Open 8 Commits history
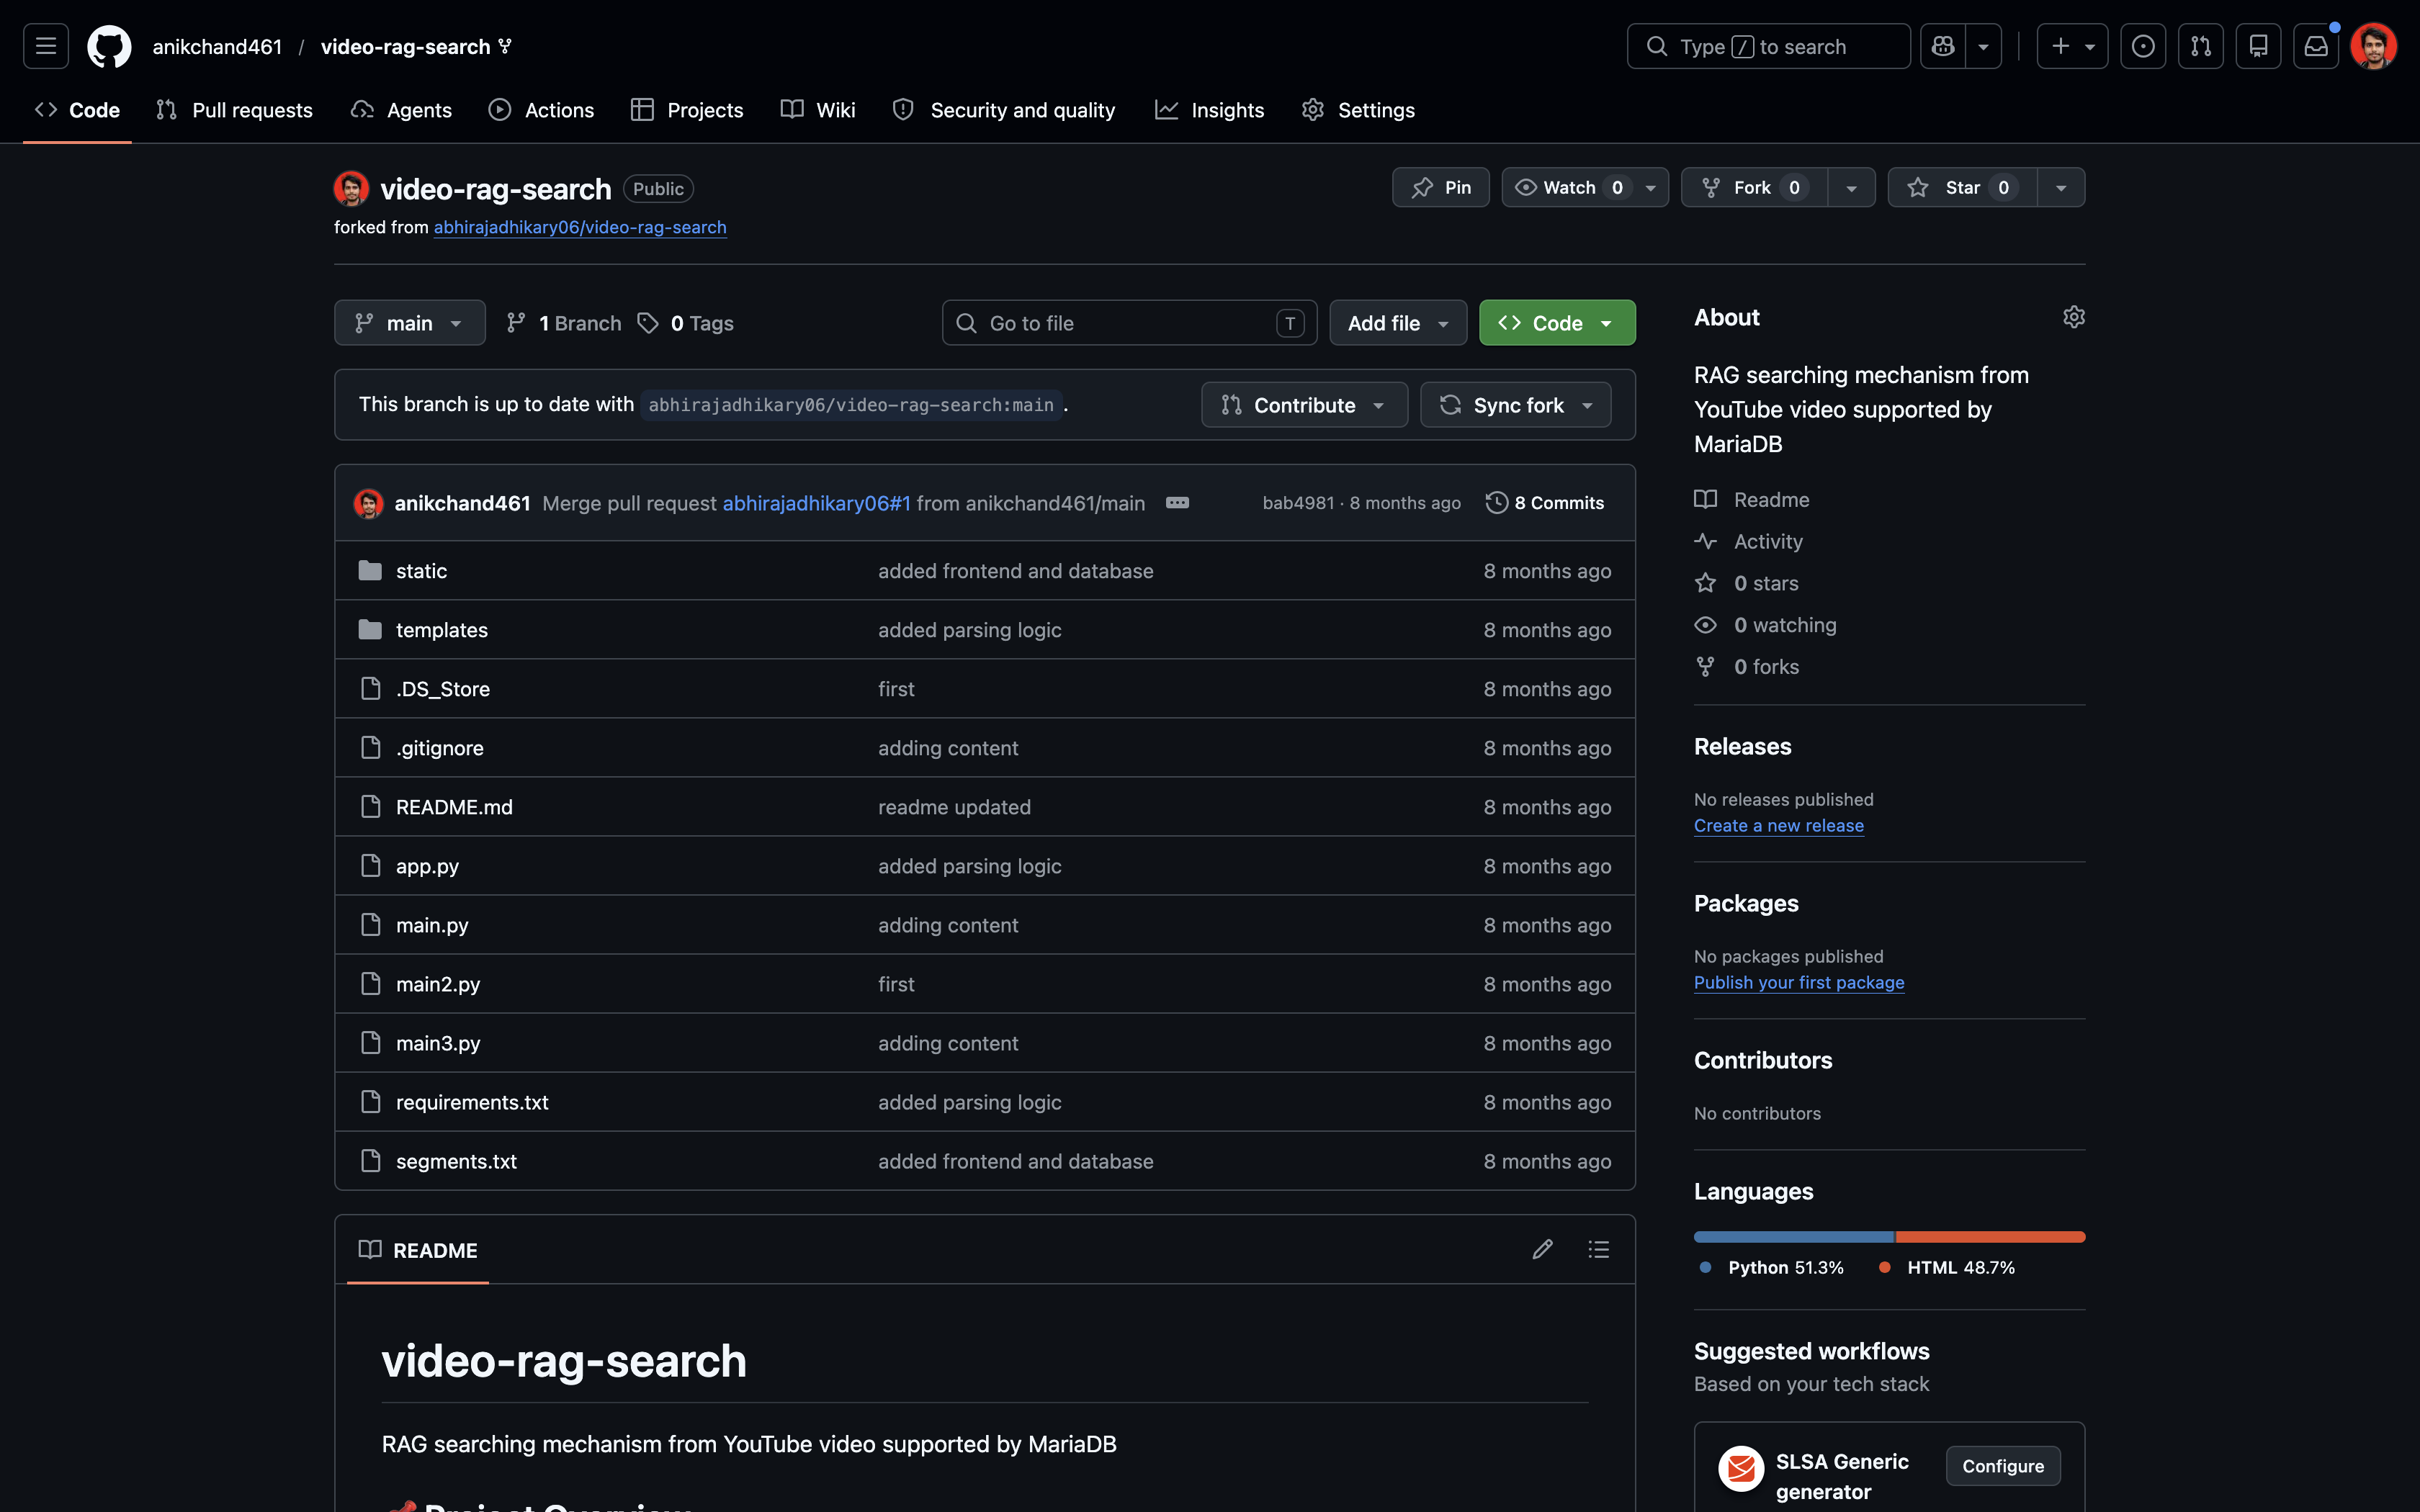Screen dimensions: 2420x1512 pyautogui.click(x=1545, y=503)
